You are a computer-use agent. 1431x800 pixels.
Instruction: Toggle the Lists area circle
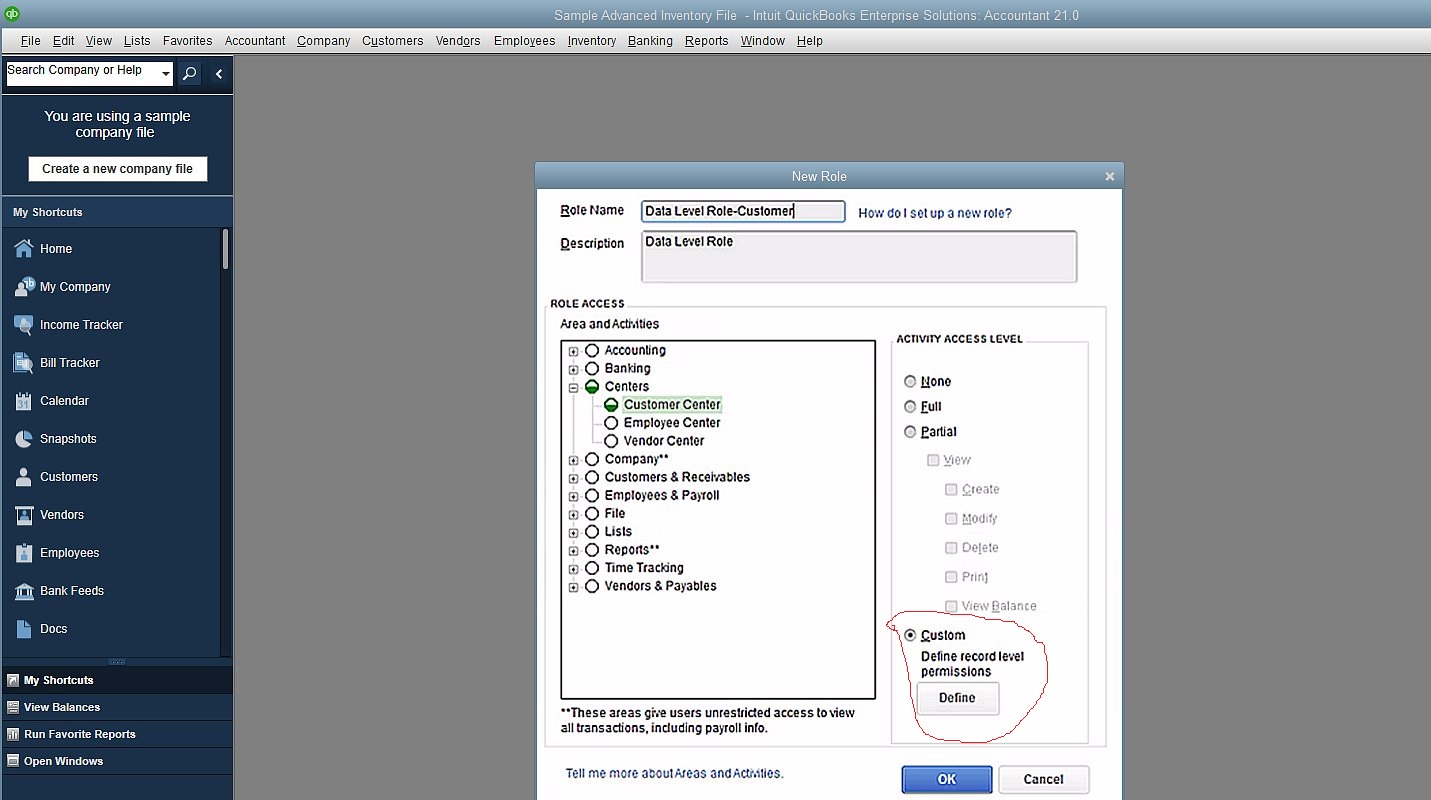(x=592, y=532)
